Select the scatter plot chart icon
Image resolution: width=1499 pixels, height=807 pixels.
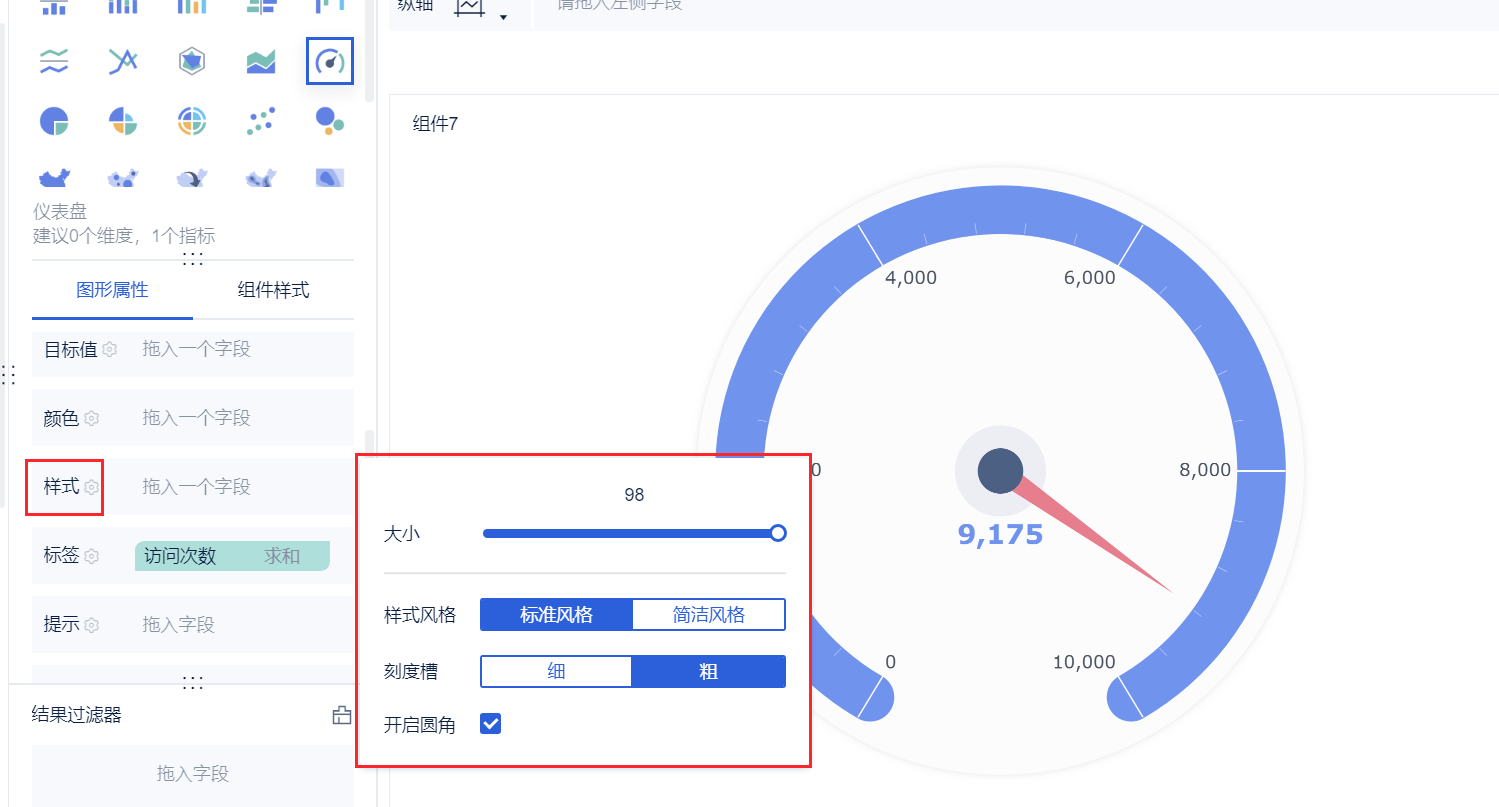tap(260, 122)
